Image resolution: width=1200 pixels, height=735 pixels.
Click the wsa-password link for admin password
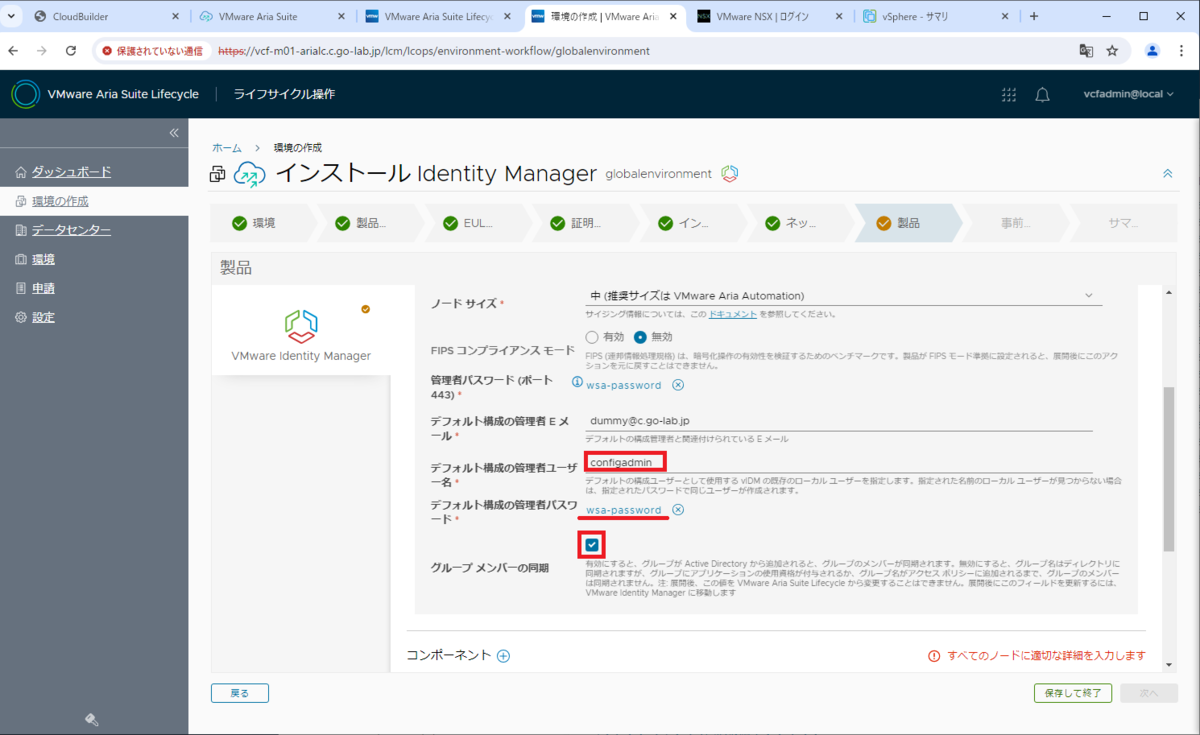coord(624,385)
